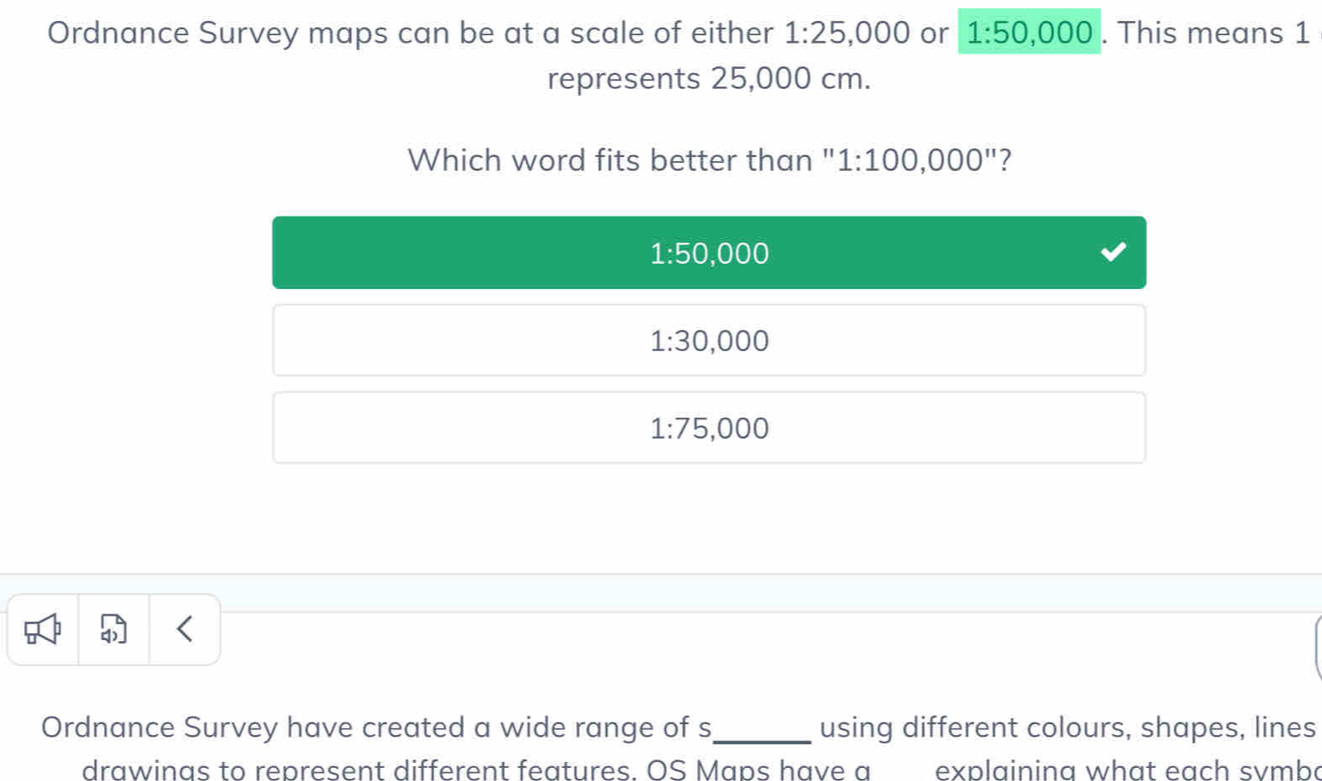Click the green checkmark on 1:50,000
Viewport: 1322px width, 781px height.
(1112, 253)
